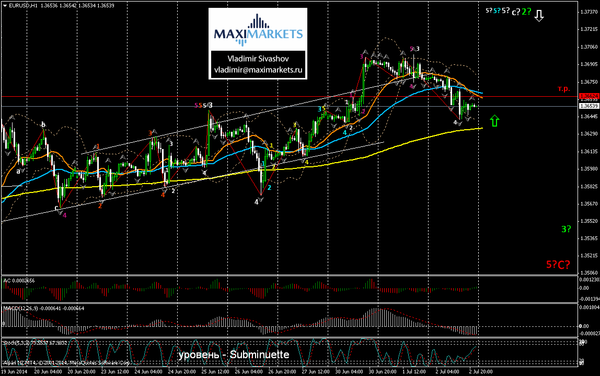The width and height of the screenshot is (600, 376).
Task: Click the уровень - Subminuette caption text
Action: point(234,355)
